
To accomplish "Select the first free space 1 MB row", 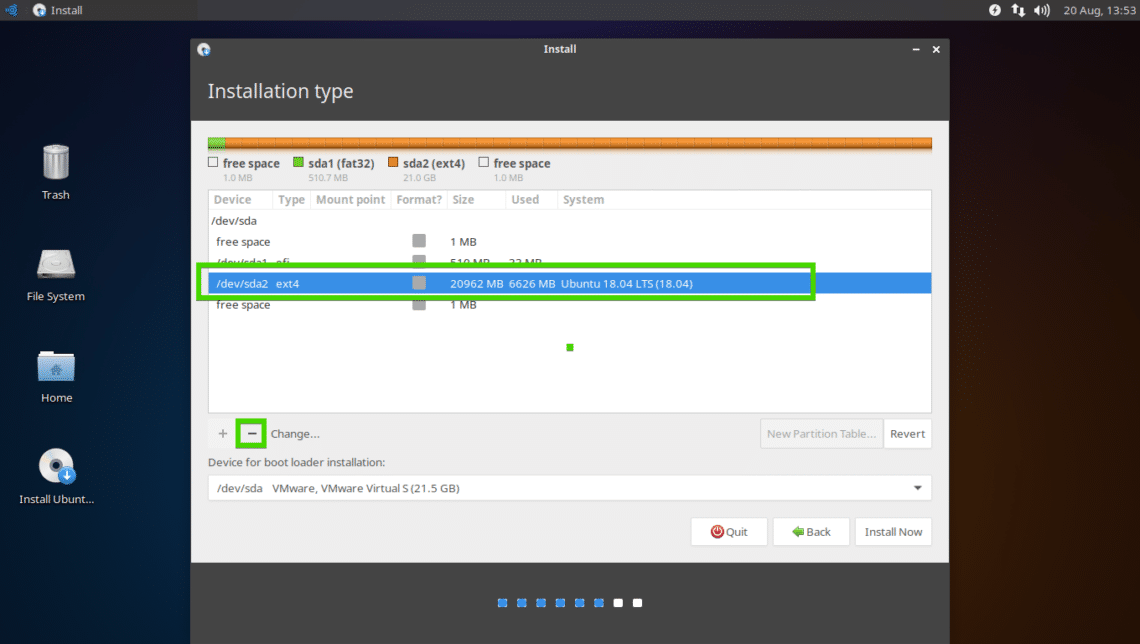I will tap(569, 242).
